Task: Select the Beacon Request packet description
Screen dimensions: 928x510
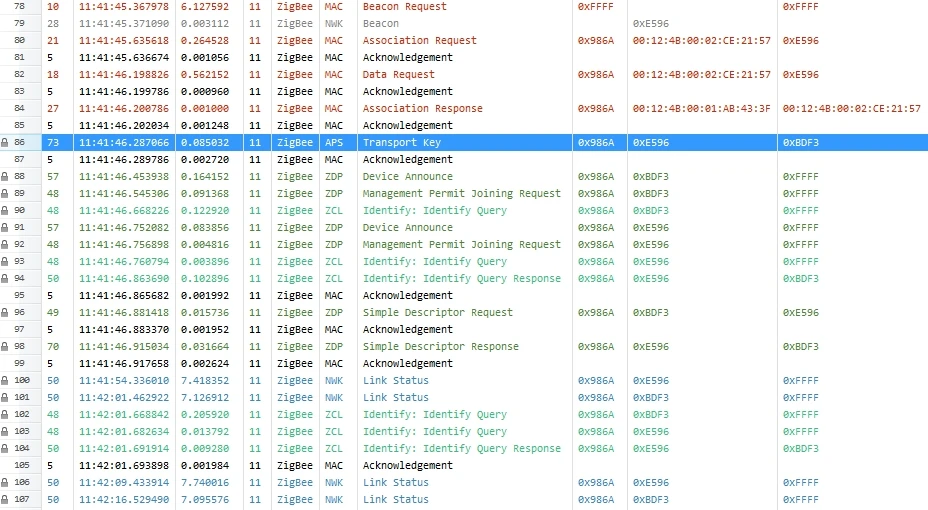Action: click(404, 7)
